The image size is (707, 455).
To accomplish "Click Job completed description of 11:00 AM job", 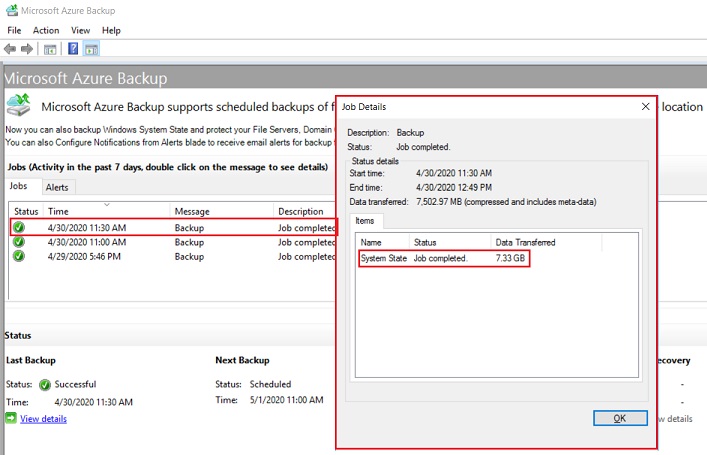I will (x=307, y=242).
